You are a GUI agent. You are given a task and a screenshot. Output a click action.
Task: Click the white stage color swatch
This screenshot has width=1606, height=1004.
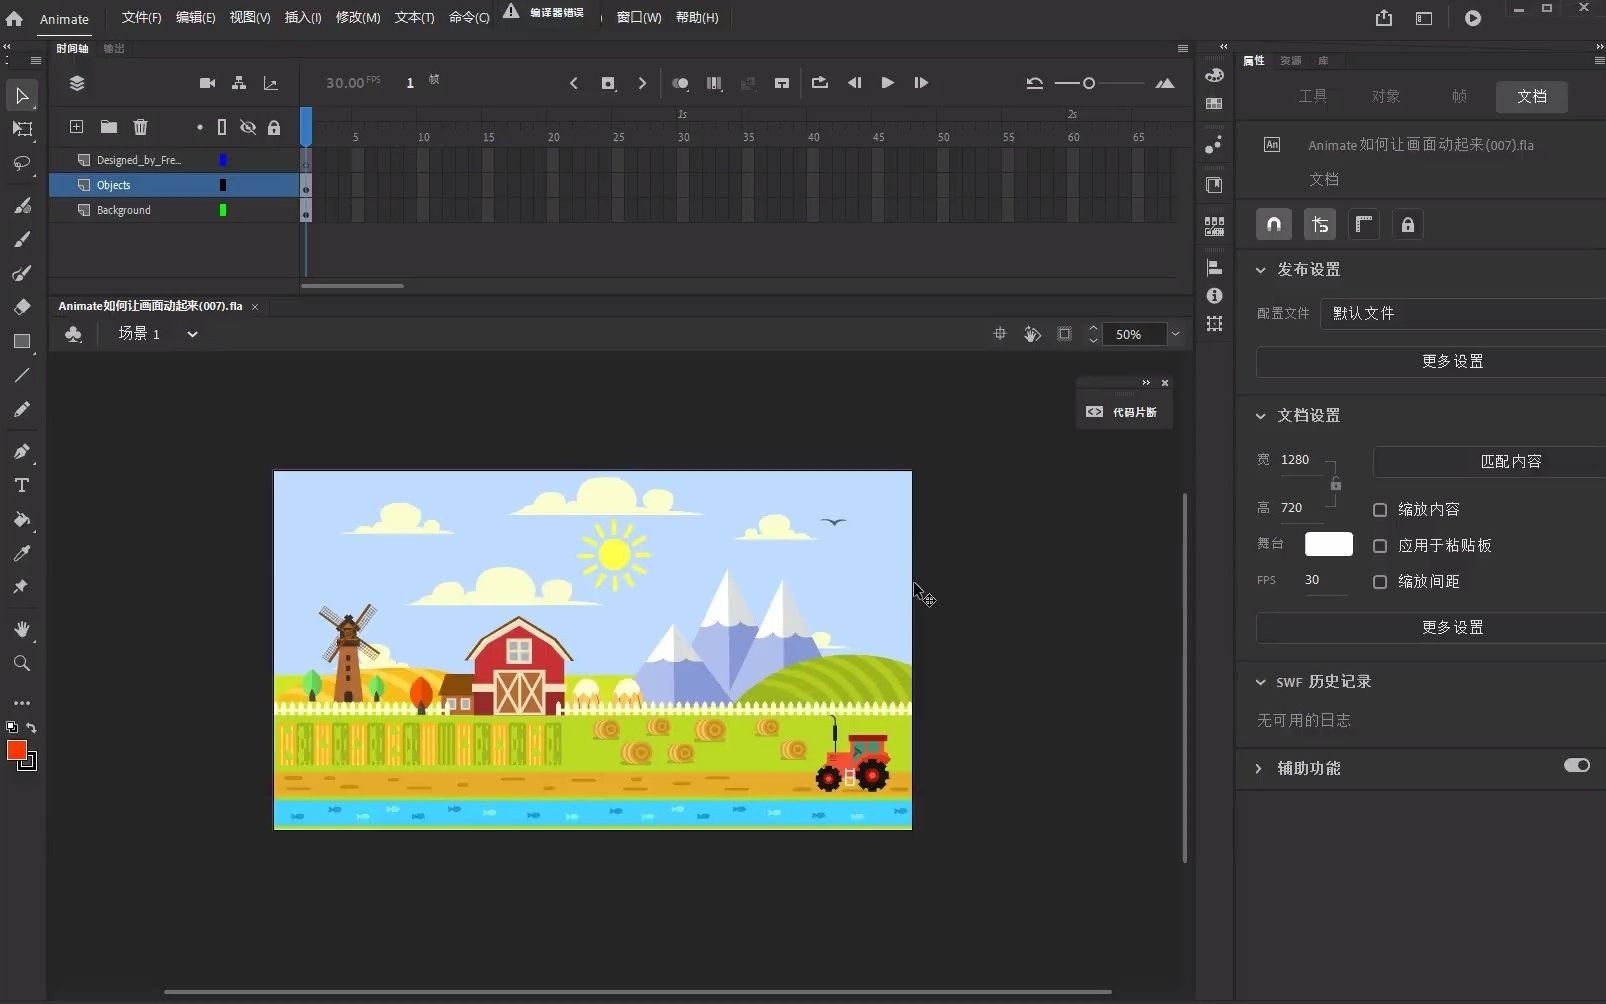1328,545
